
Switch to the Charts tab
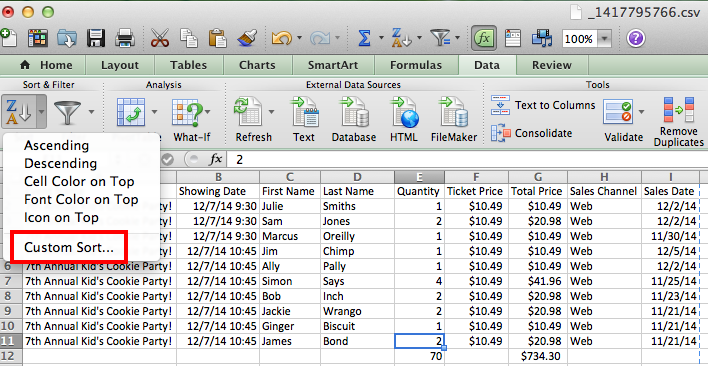[257, 65]
